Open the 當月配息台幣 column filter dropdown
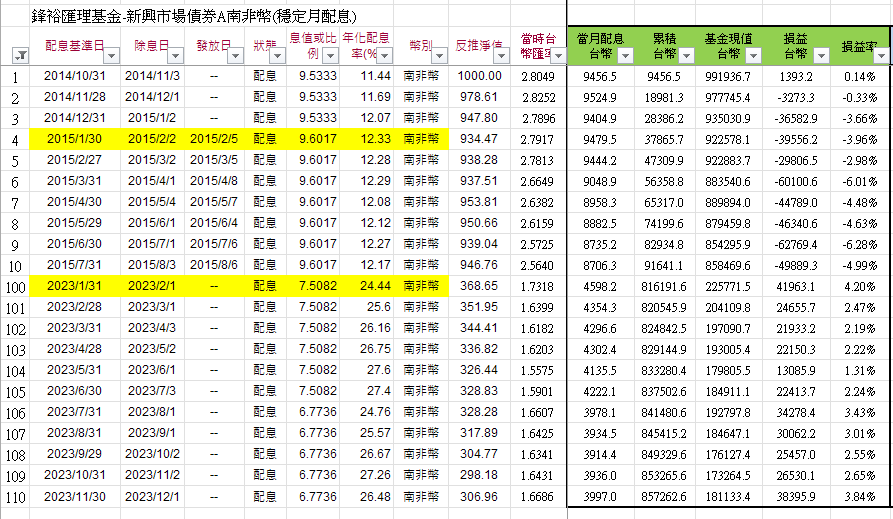 (625, 55)
